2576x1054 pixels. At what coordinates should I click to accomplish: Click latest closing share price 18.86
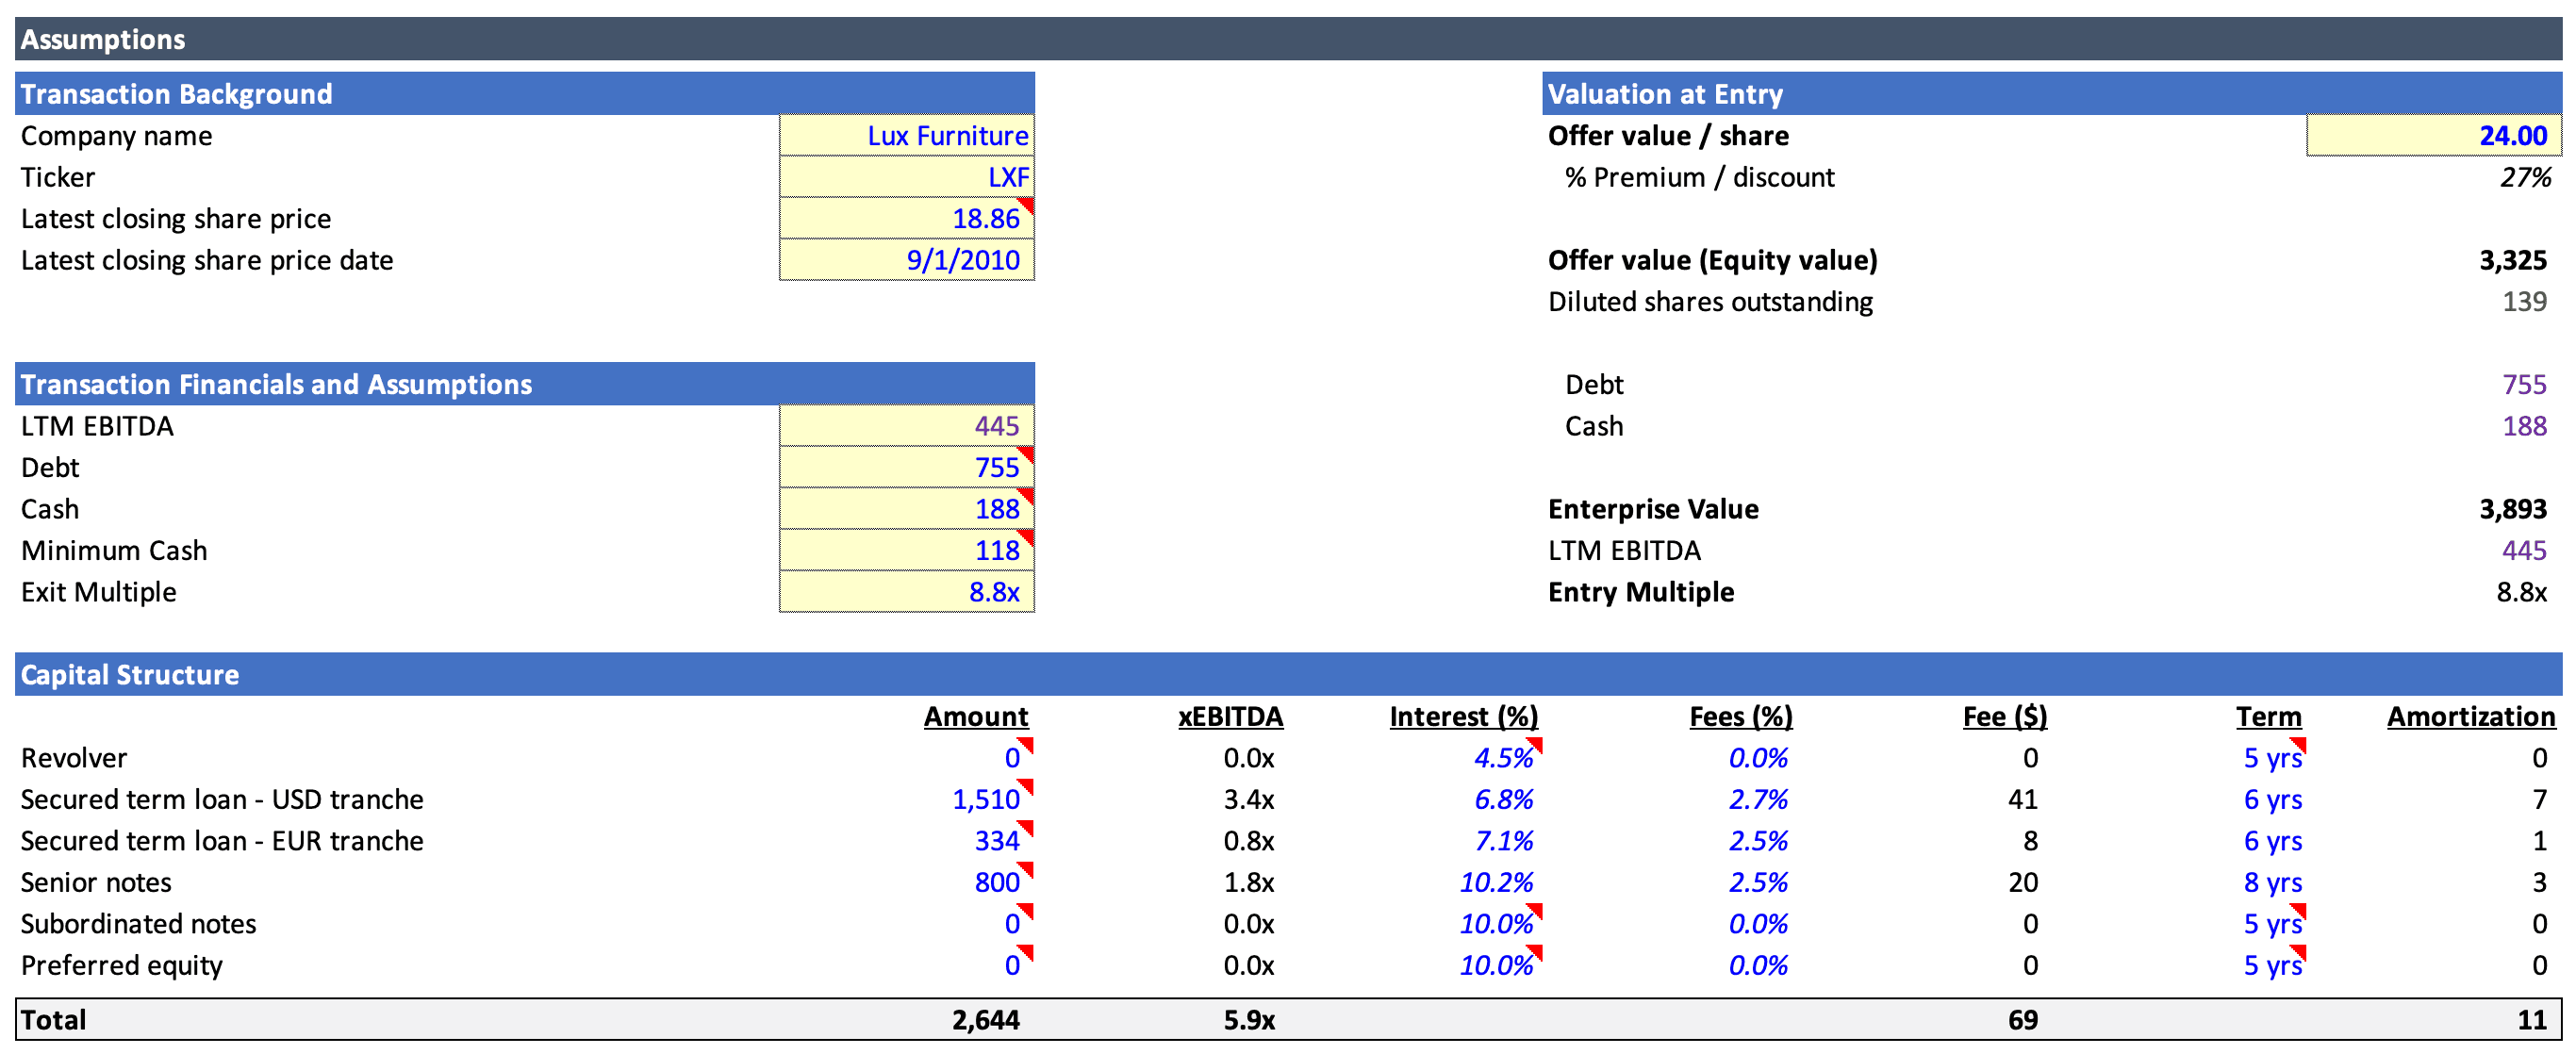(x=984, y=219)
